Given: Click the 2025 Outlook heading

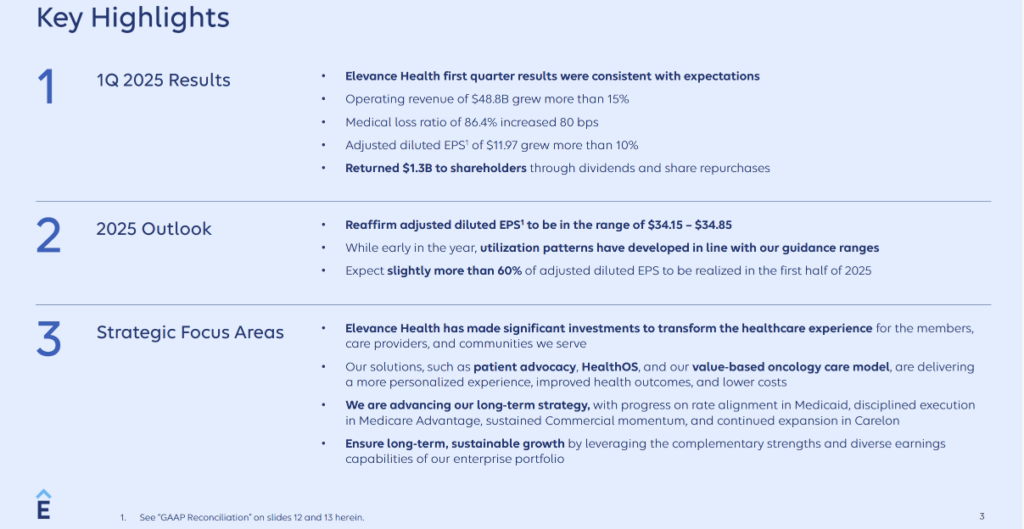Looking at the screenshot, I should (x=154, y=229).
